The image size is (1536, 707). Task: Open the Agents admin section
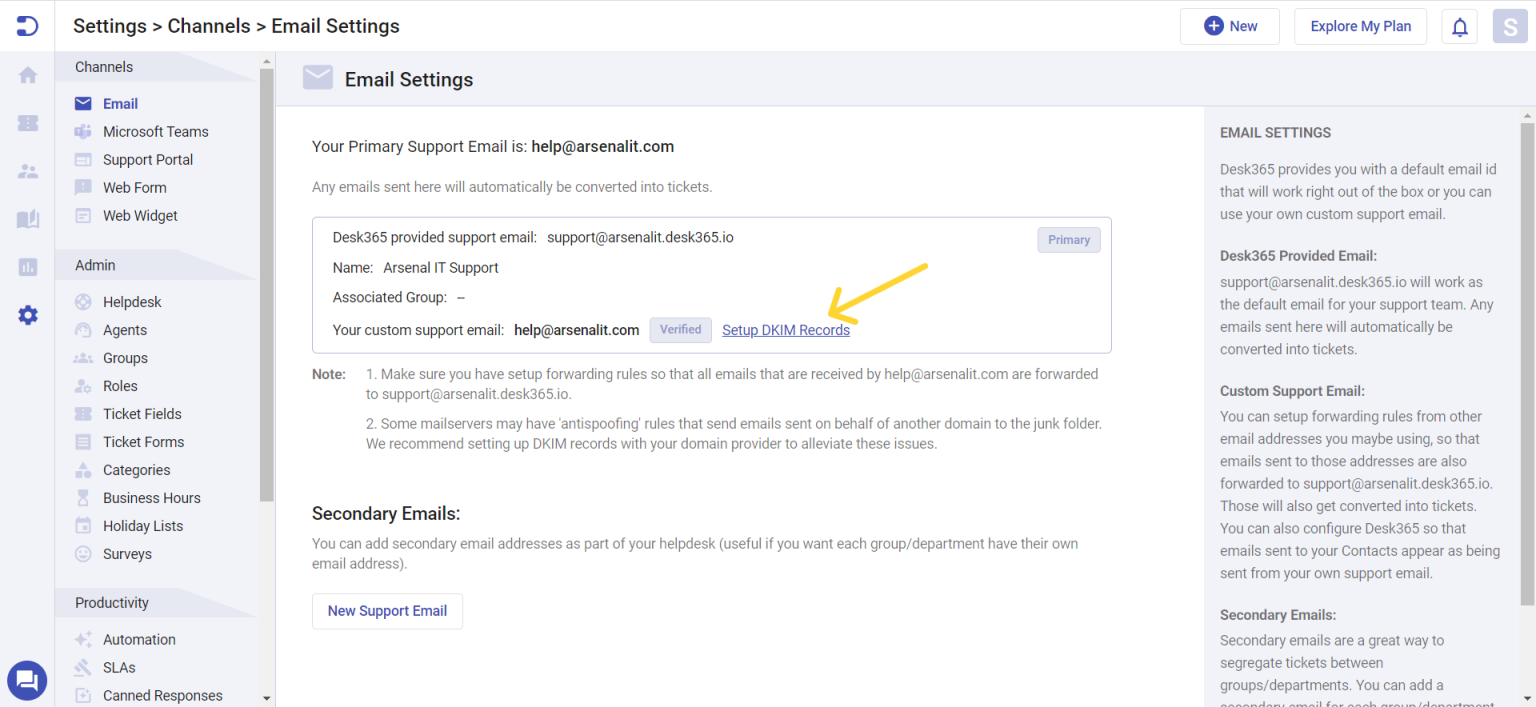point(124,329)
